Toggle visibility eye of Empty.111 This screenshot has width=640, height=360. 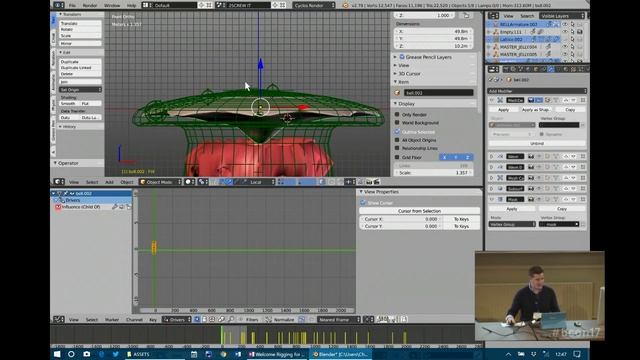coord(565,32)
